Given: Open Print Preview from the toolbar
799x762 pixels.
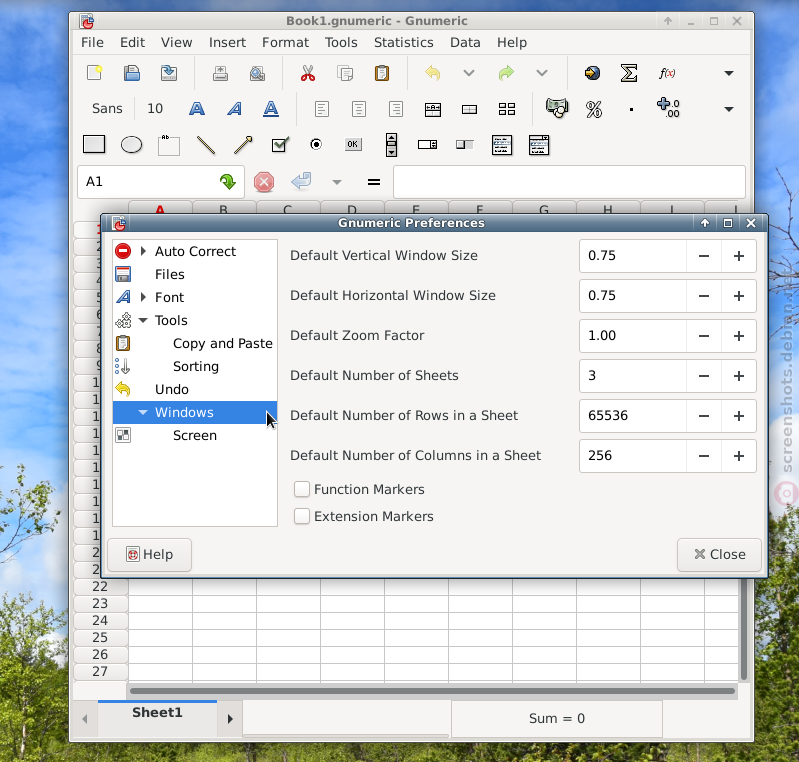Looking at the screenshot, I should 257,74.
